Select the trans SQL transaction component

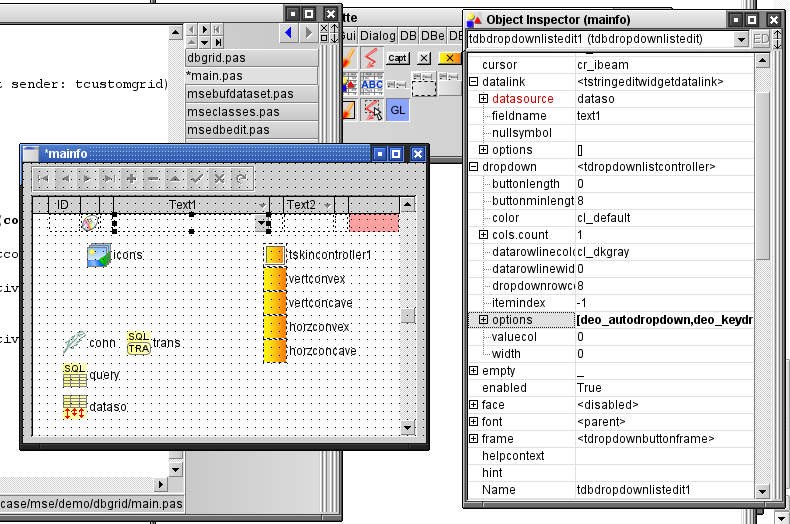click(138, 343)
